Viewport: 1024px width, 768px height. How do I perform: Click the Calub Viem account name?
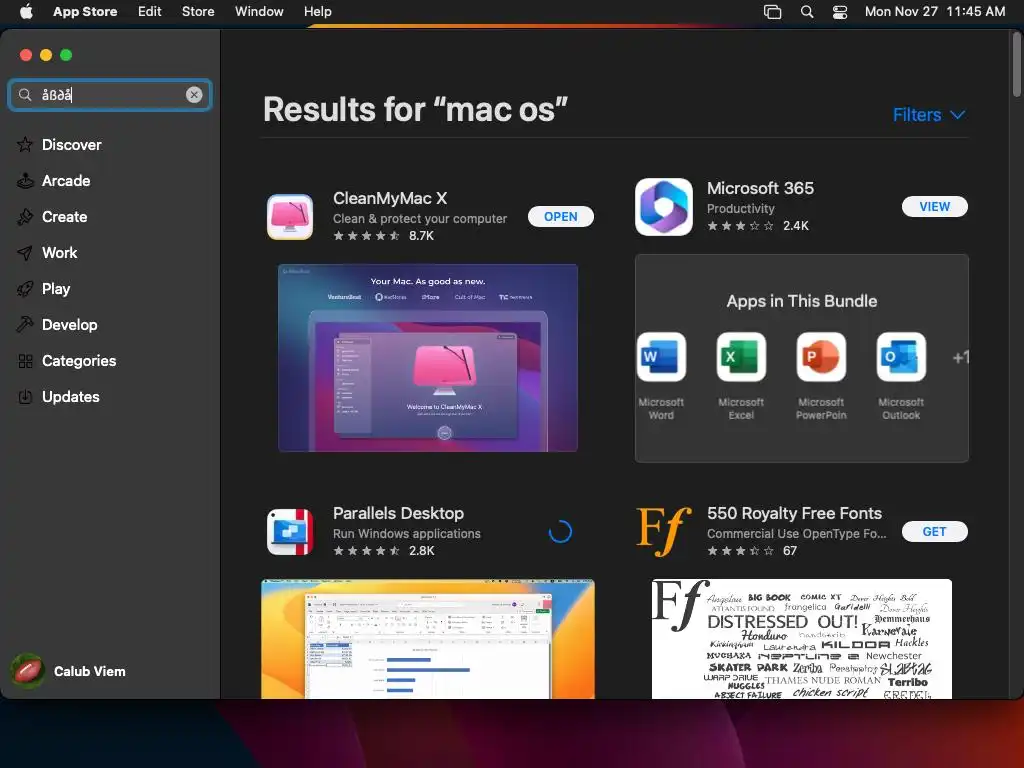tap(89, 671)
